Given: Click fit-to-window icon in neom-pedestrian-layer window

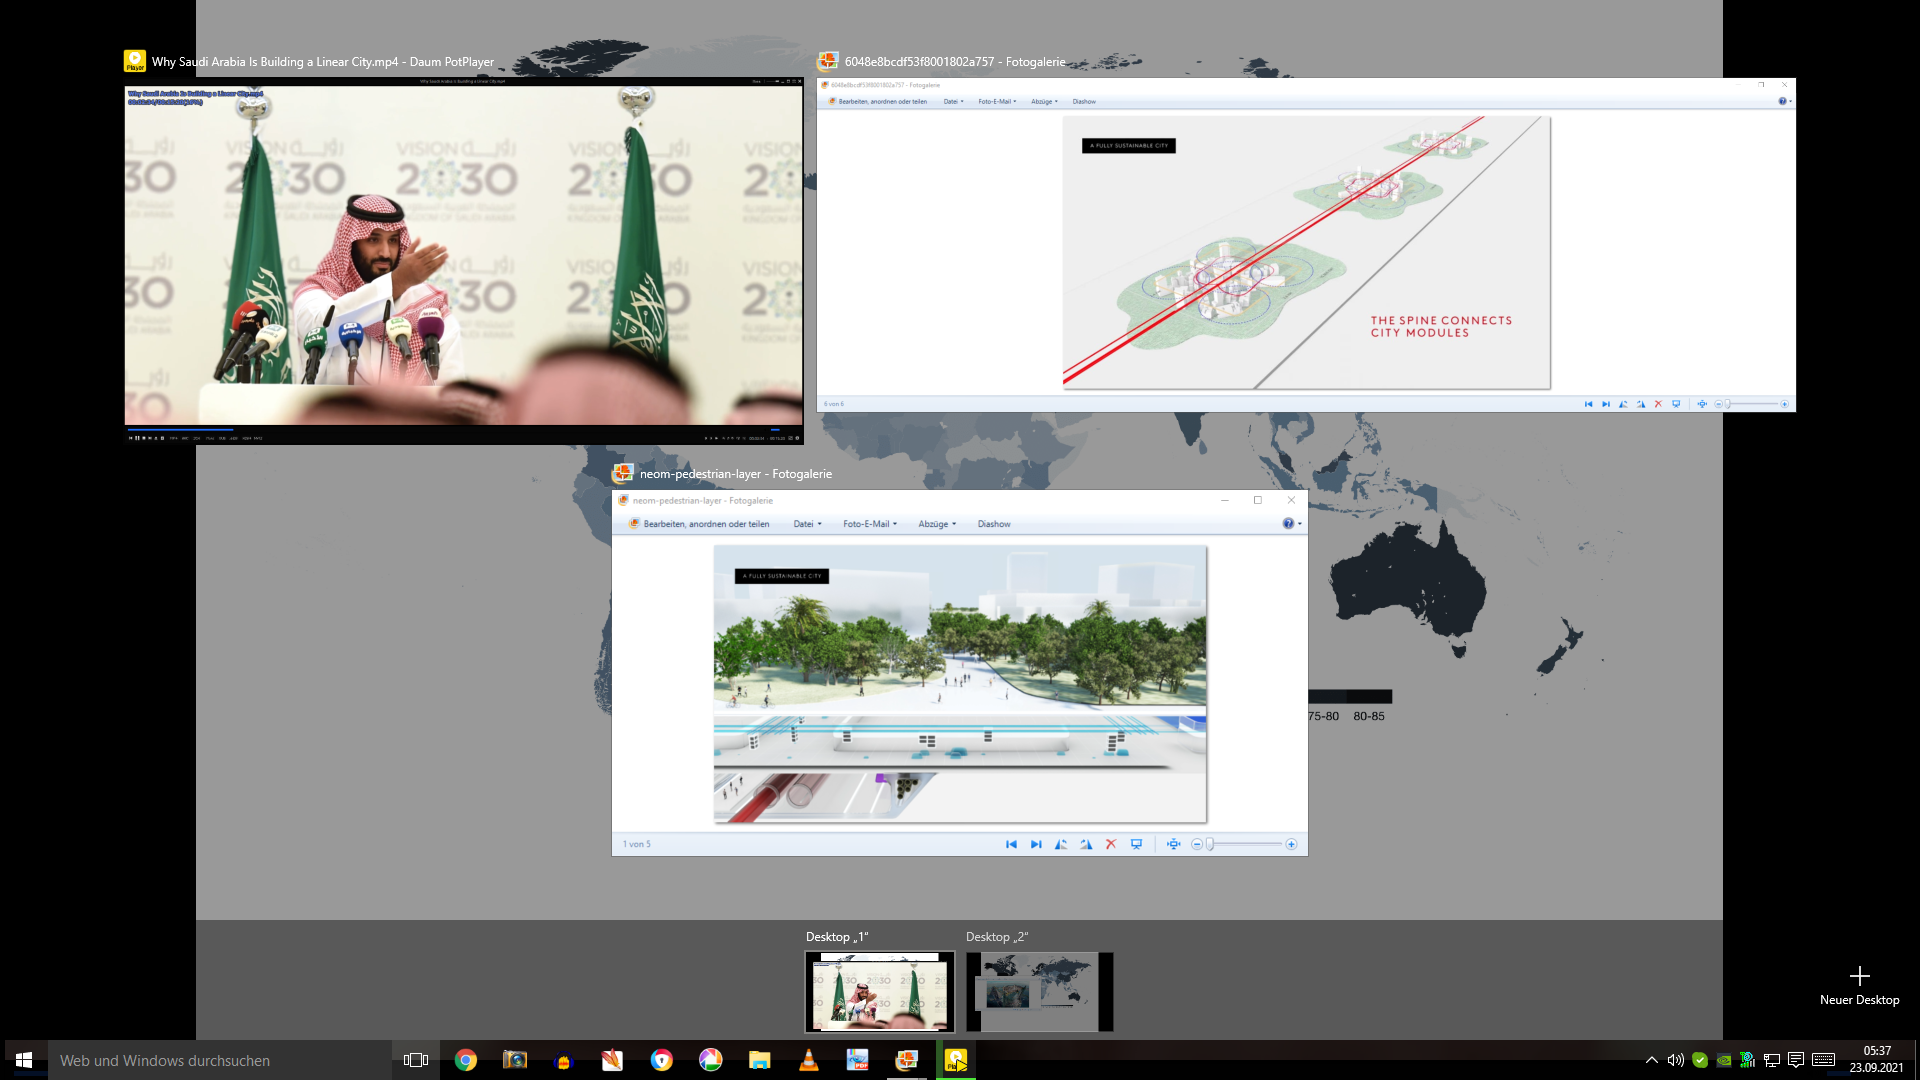Looking at the screenshot, I should pos(1173,844).
